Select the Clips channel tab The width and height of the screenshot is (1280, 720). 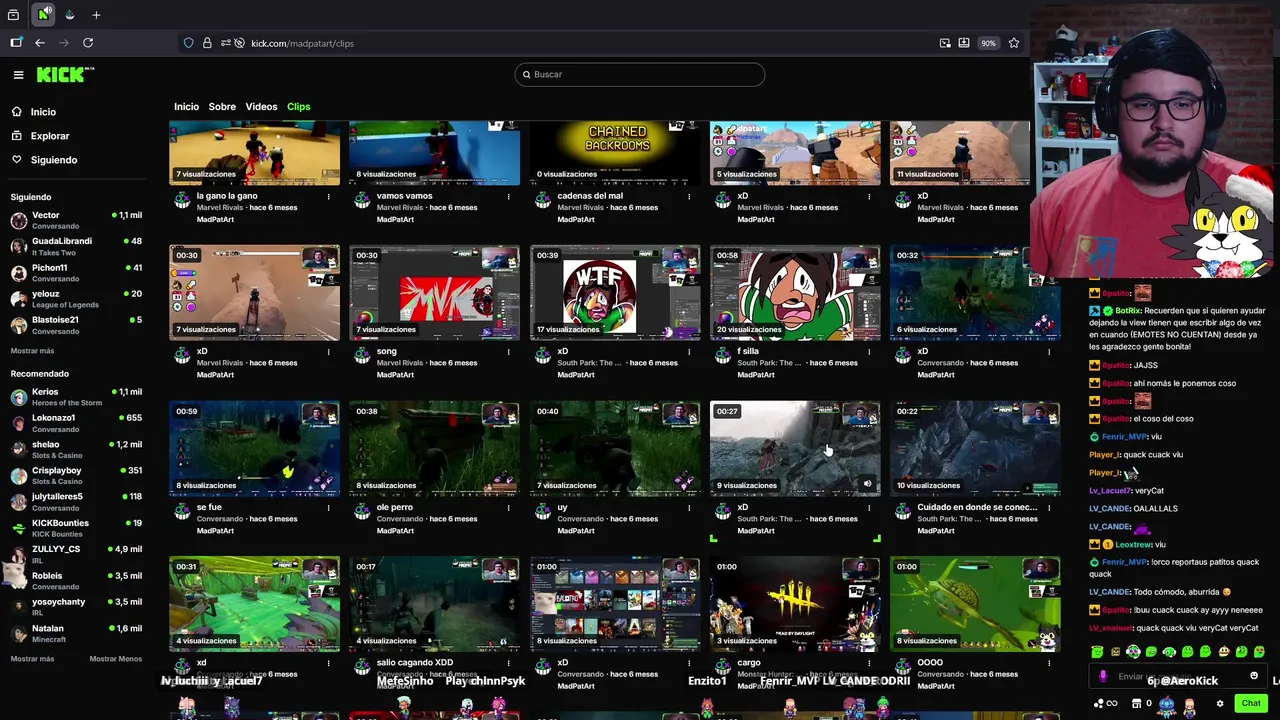[x=298, y=107]
